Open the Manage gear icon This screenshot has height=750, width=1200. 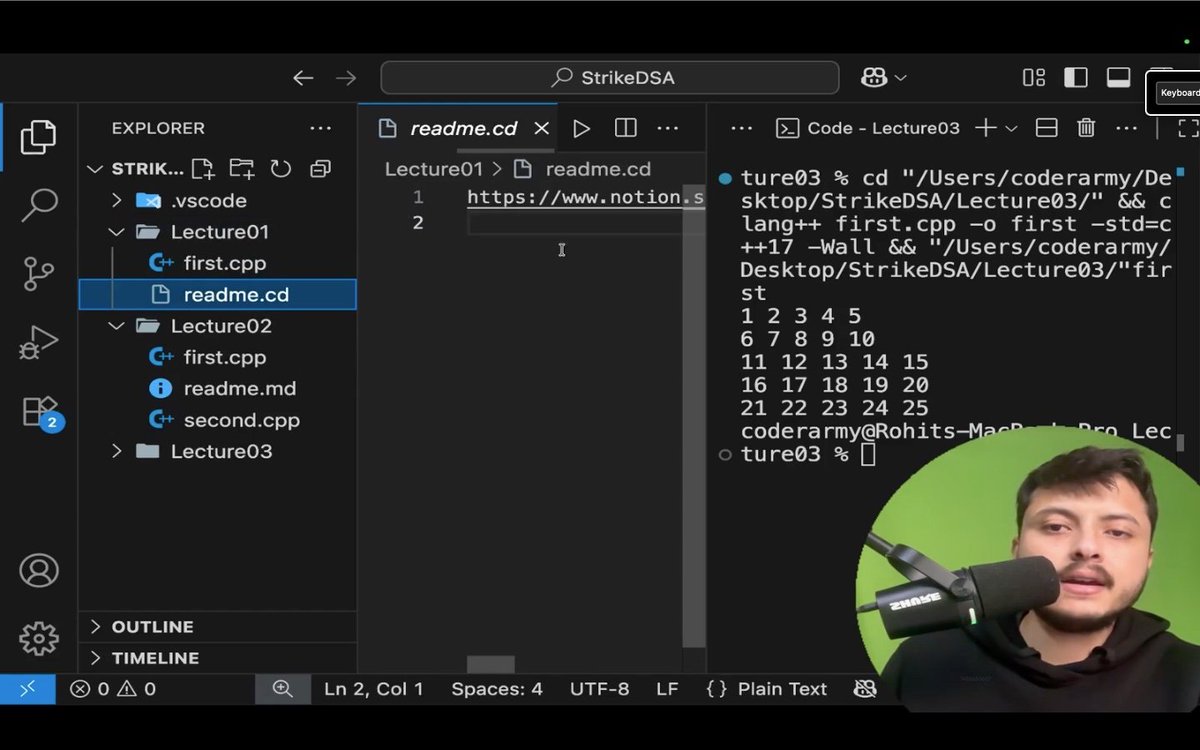[38, 637]
